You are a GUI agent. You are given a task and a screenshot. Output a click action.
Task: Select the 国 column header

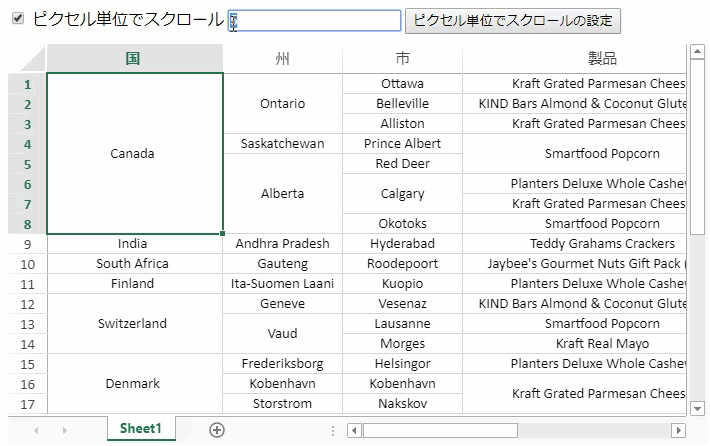click(133, 58)
